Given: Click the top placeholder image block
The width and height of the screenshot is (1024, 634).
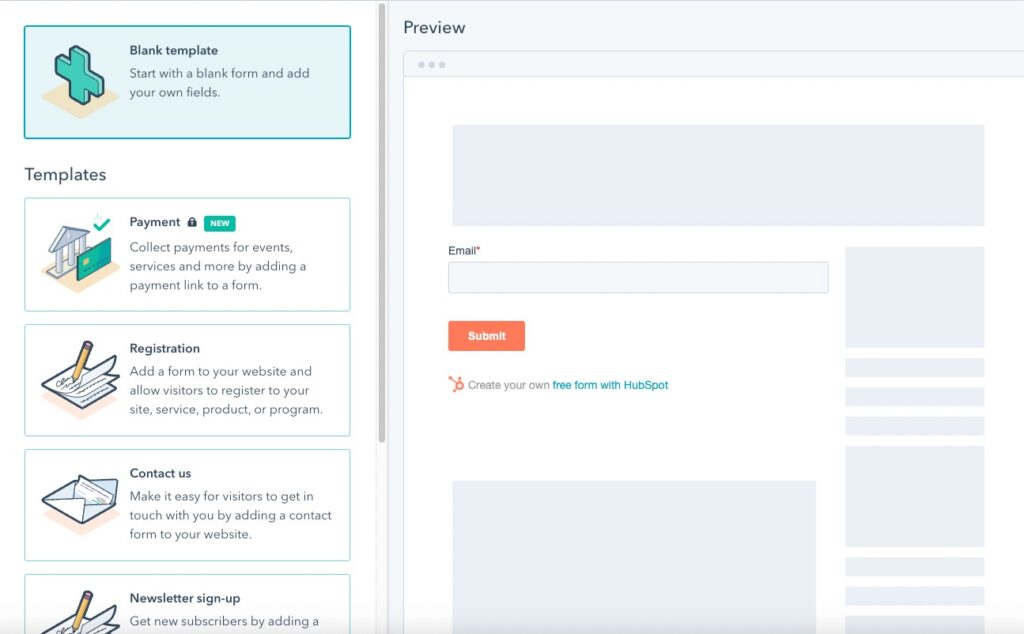Looking at the screenshot, I should tap(718, 175).
